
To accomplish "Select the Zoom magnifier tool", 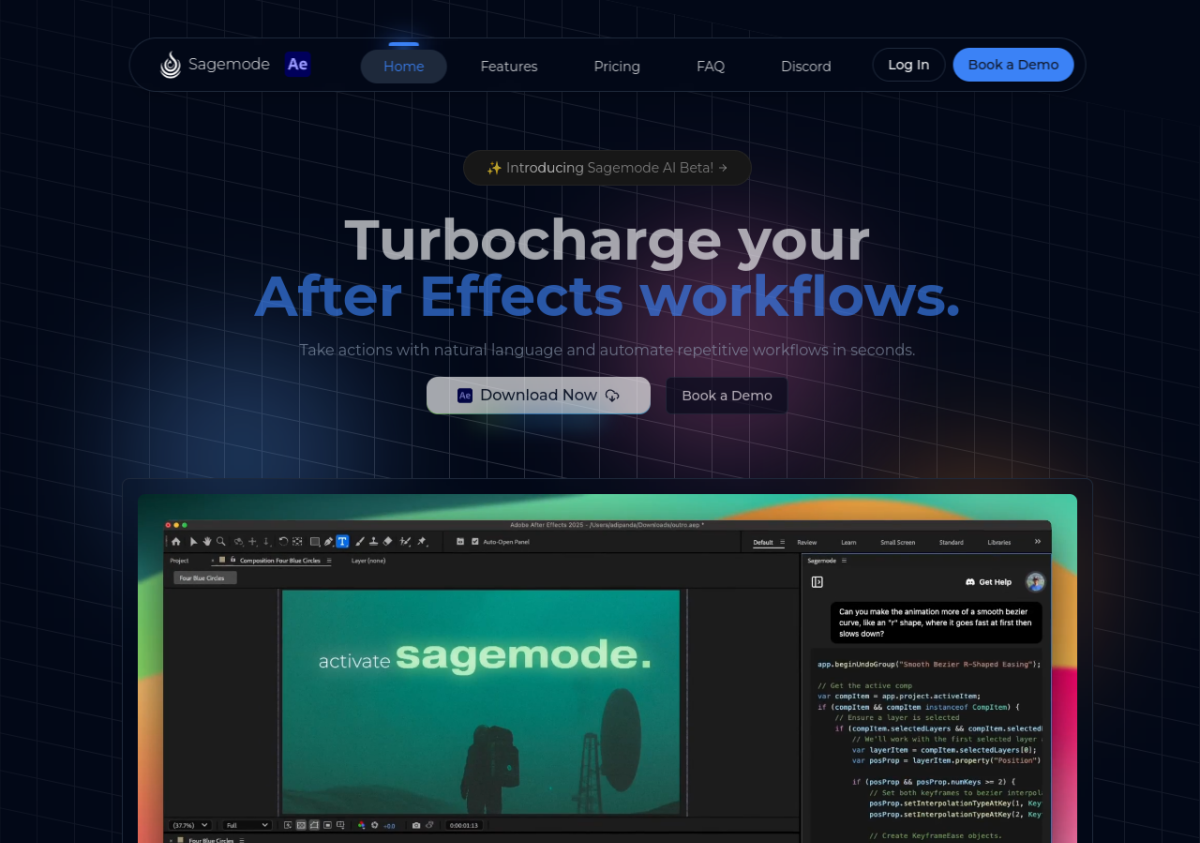I will [x=221, y=542].
